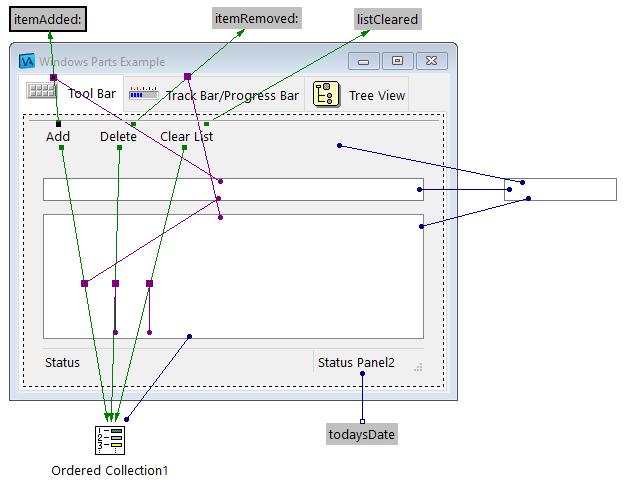Select the itemRemoved: event label
The width and height of the screenshot is (631, 495).
257,19
